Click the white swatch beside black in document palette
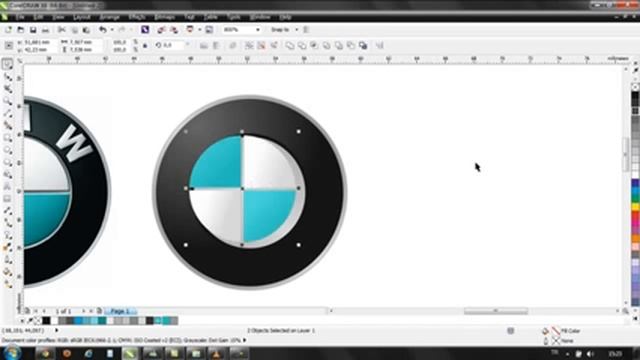Image resolution: width=640 pixels, height=360 pixels. pyautogui.click(x=54, y=321)
